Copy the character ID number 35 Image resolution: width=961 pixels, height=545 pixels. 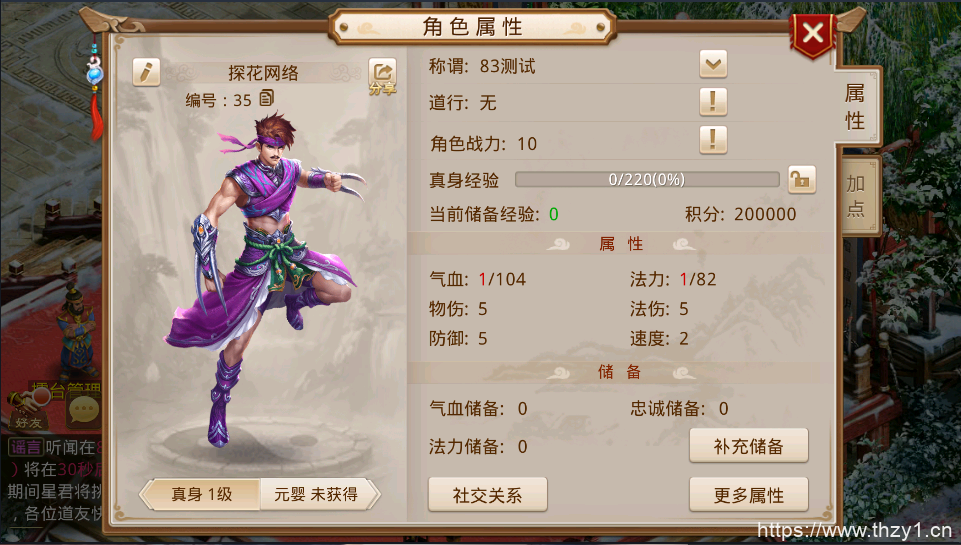[x=267, y=98]
